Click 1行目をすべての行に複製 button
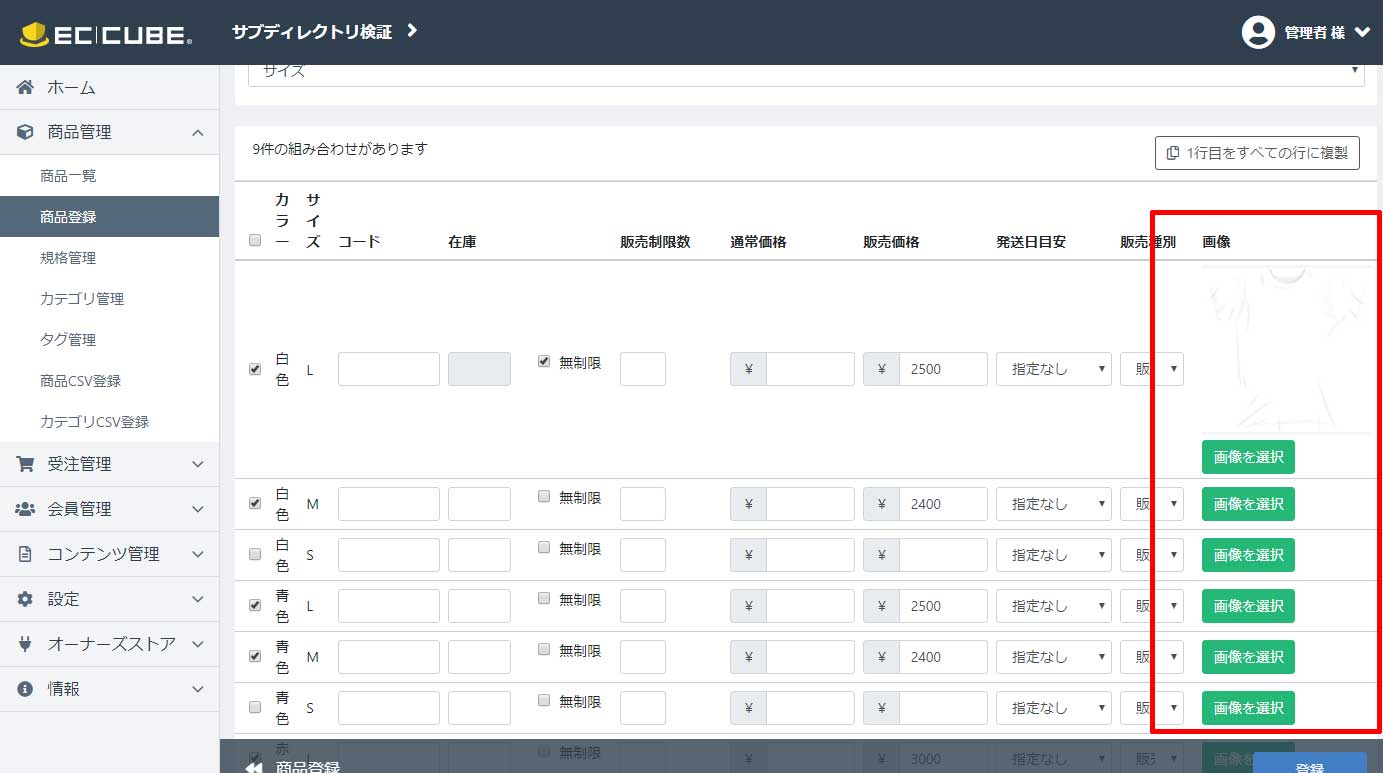Screen dimensions: 1383x773 click(x=1257, y=153)
